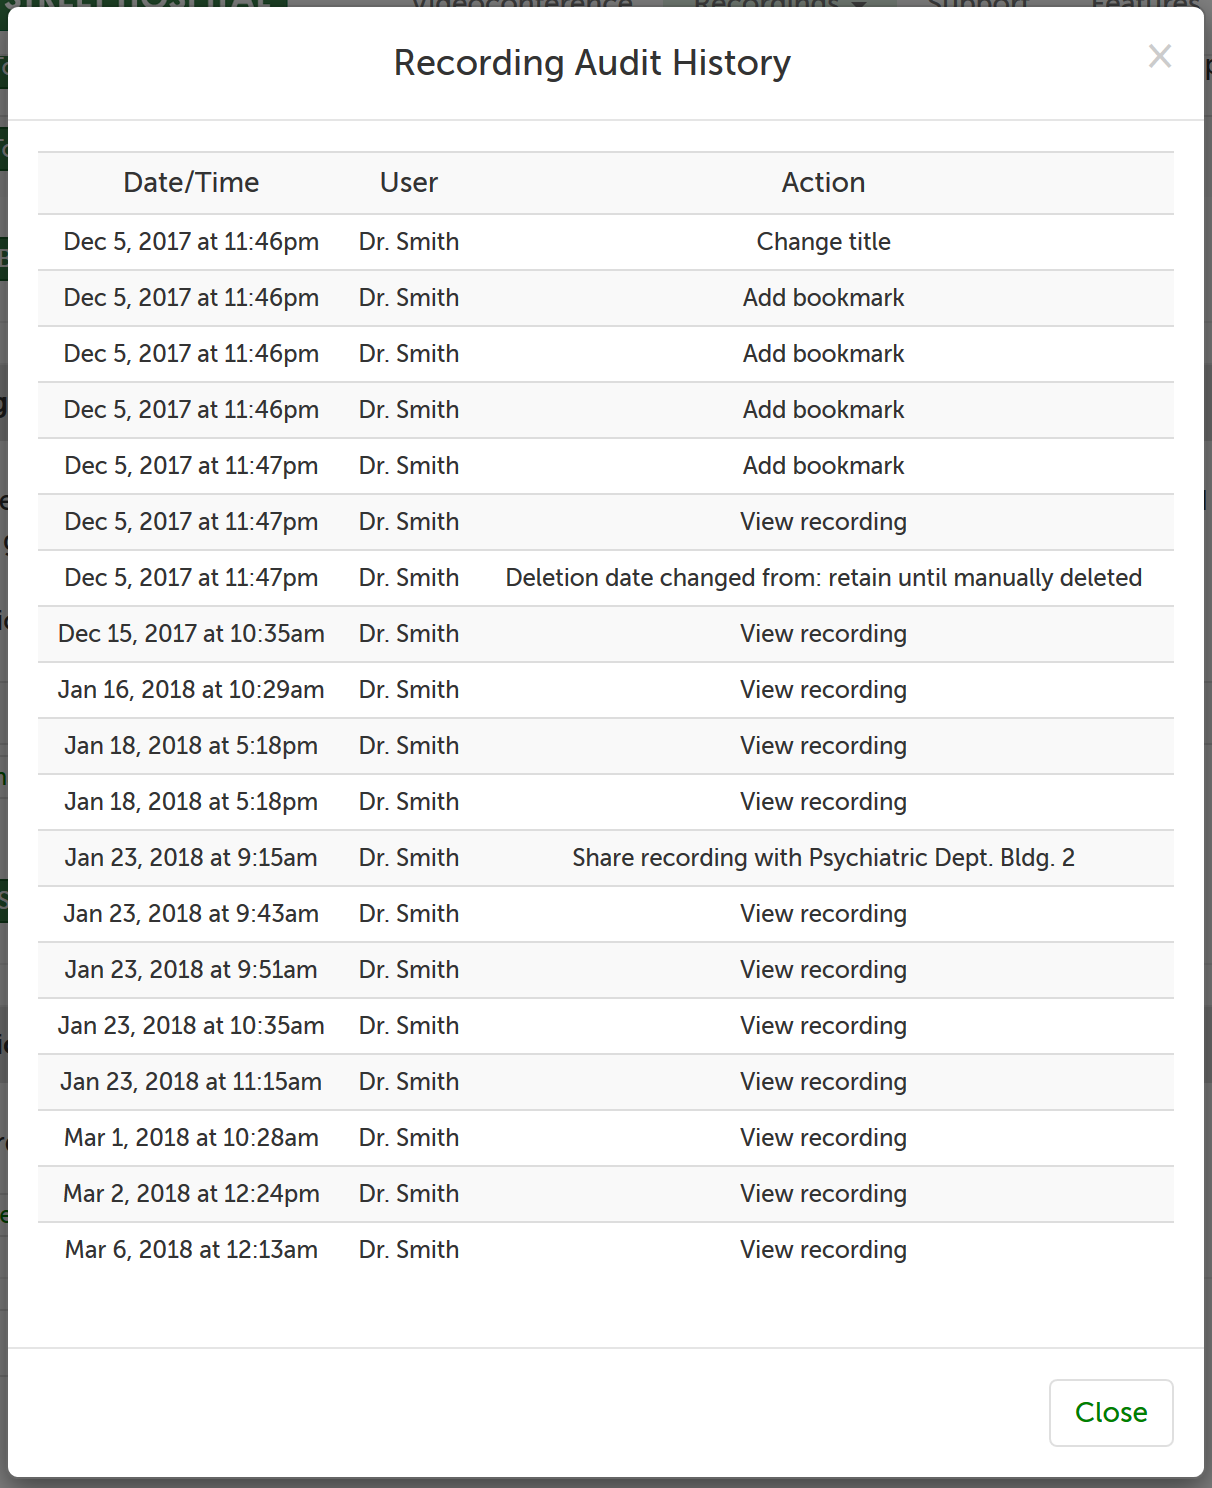Open the Deletion date changed entry
The width and height of the screenshot is (1212, 1488).
pos(823,577)
